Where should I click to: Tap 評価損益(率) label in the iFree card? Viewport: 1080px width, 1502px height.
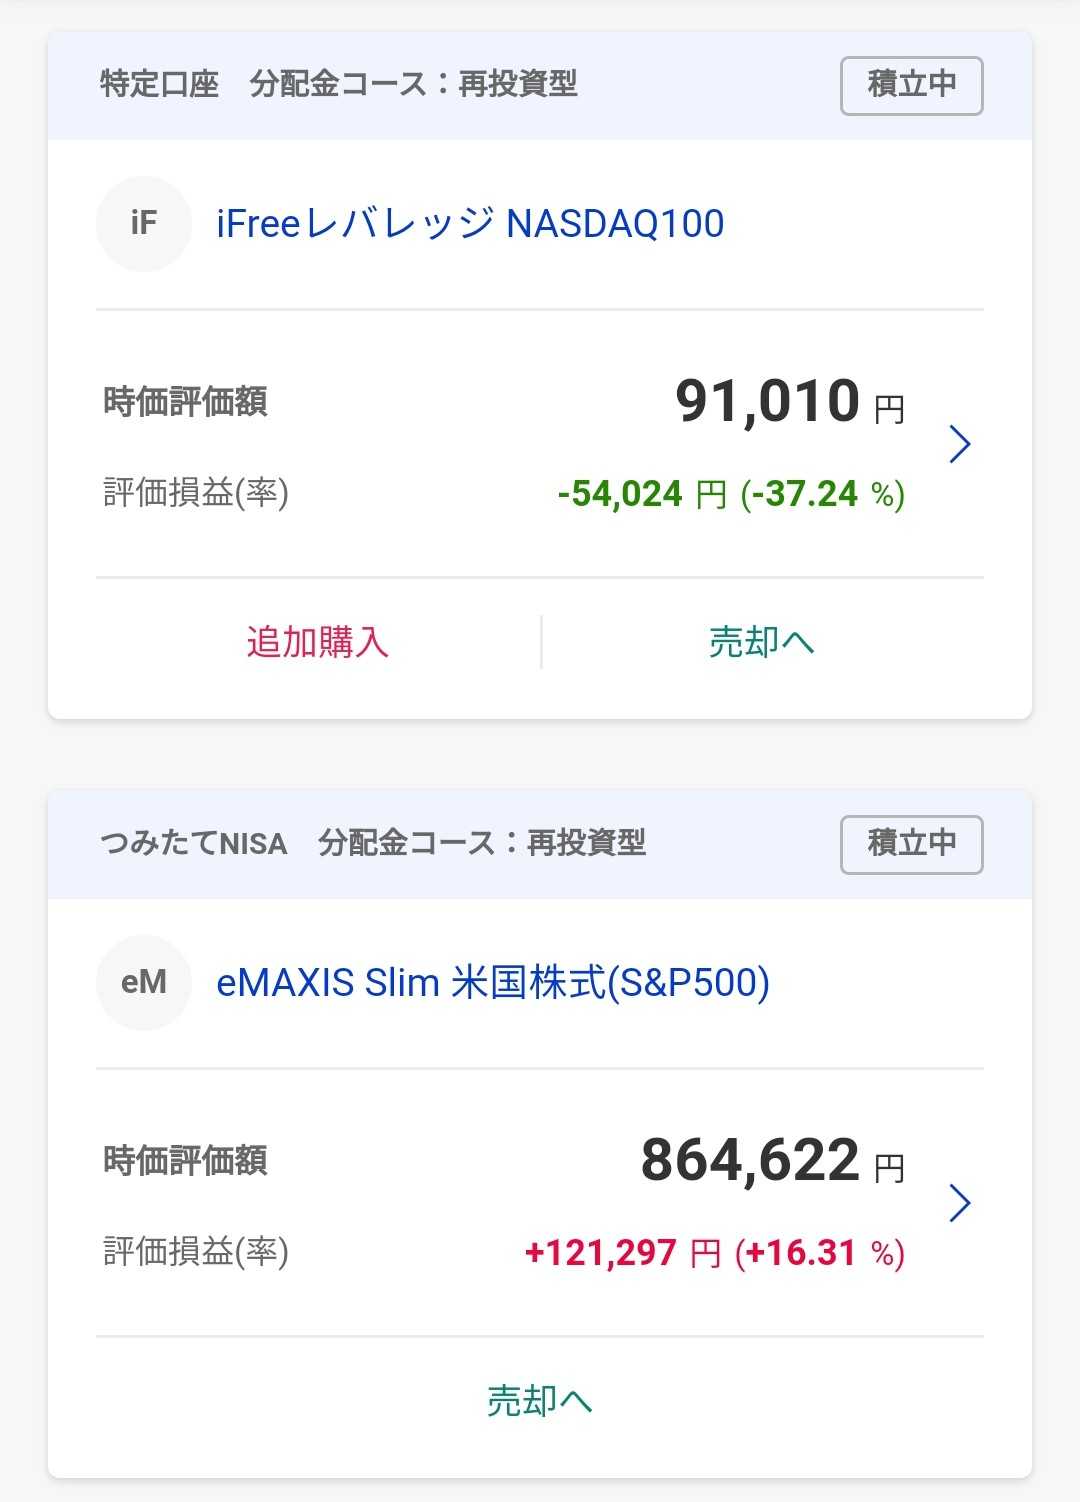196,493
